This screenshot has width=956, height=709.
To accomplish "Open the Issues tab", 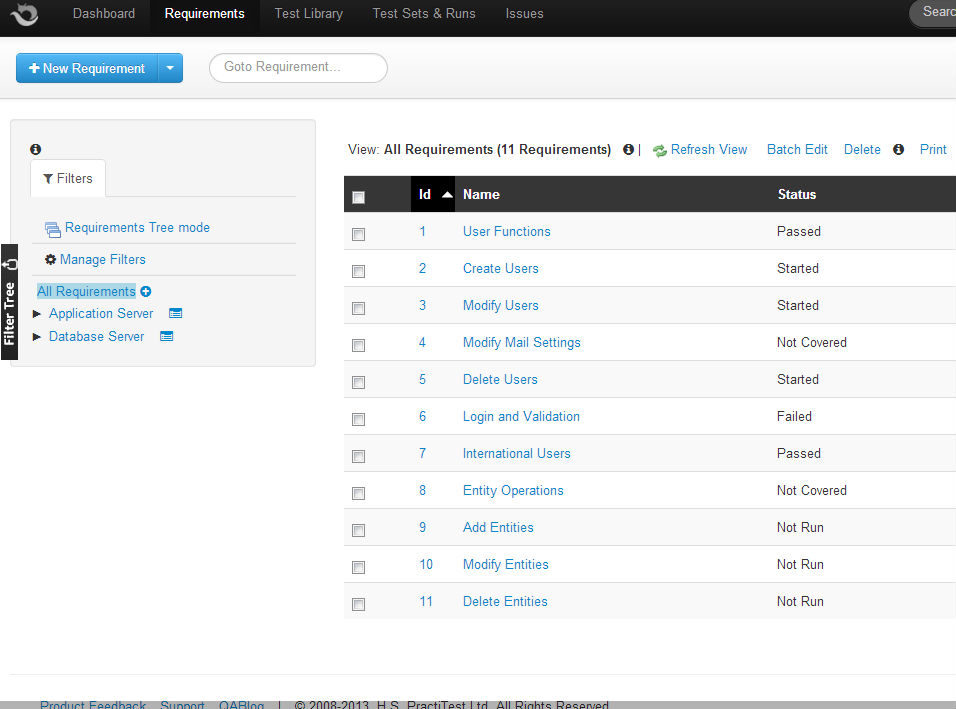I will click(x=524, y=14).
